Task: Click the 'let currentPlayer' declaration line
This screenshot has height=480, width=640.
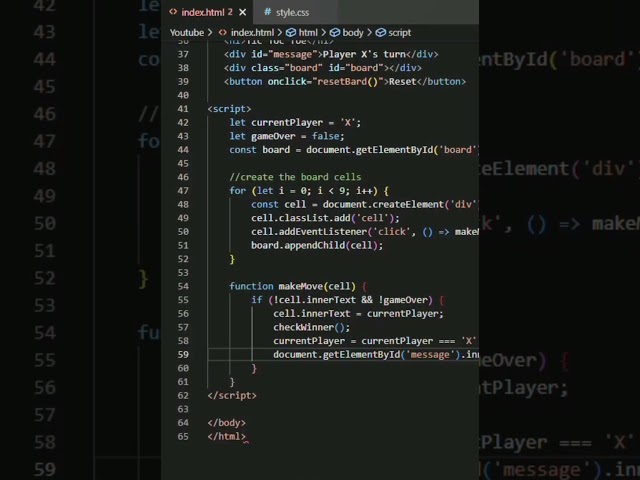Action: tap(295, 123)
